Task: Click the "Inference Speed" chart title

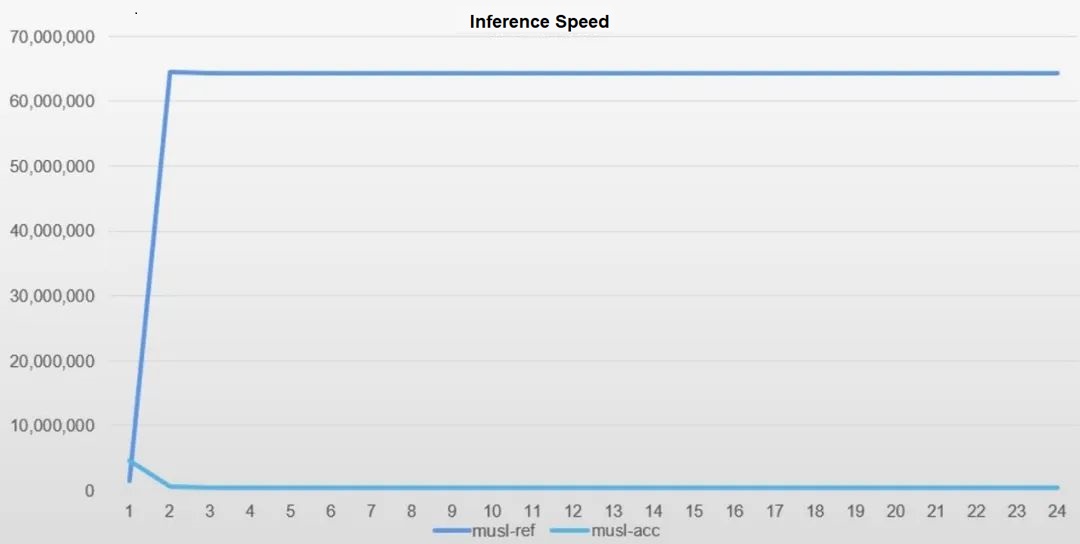Action: (539, 22)
